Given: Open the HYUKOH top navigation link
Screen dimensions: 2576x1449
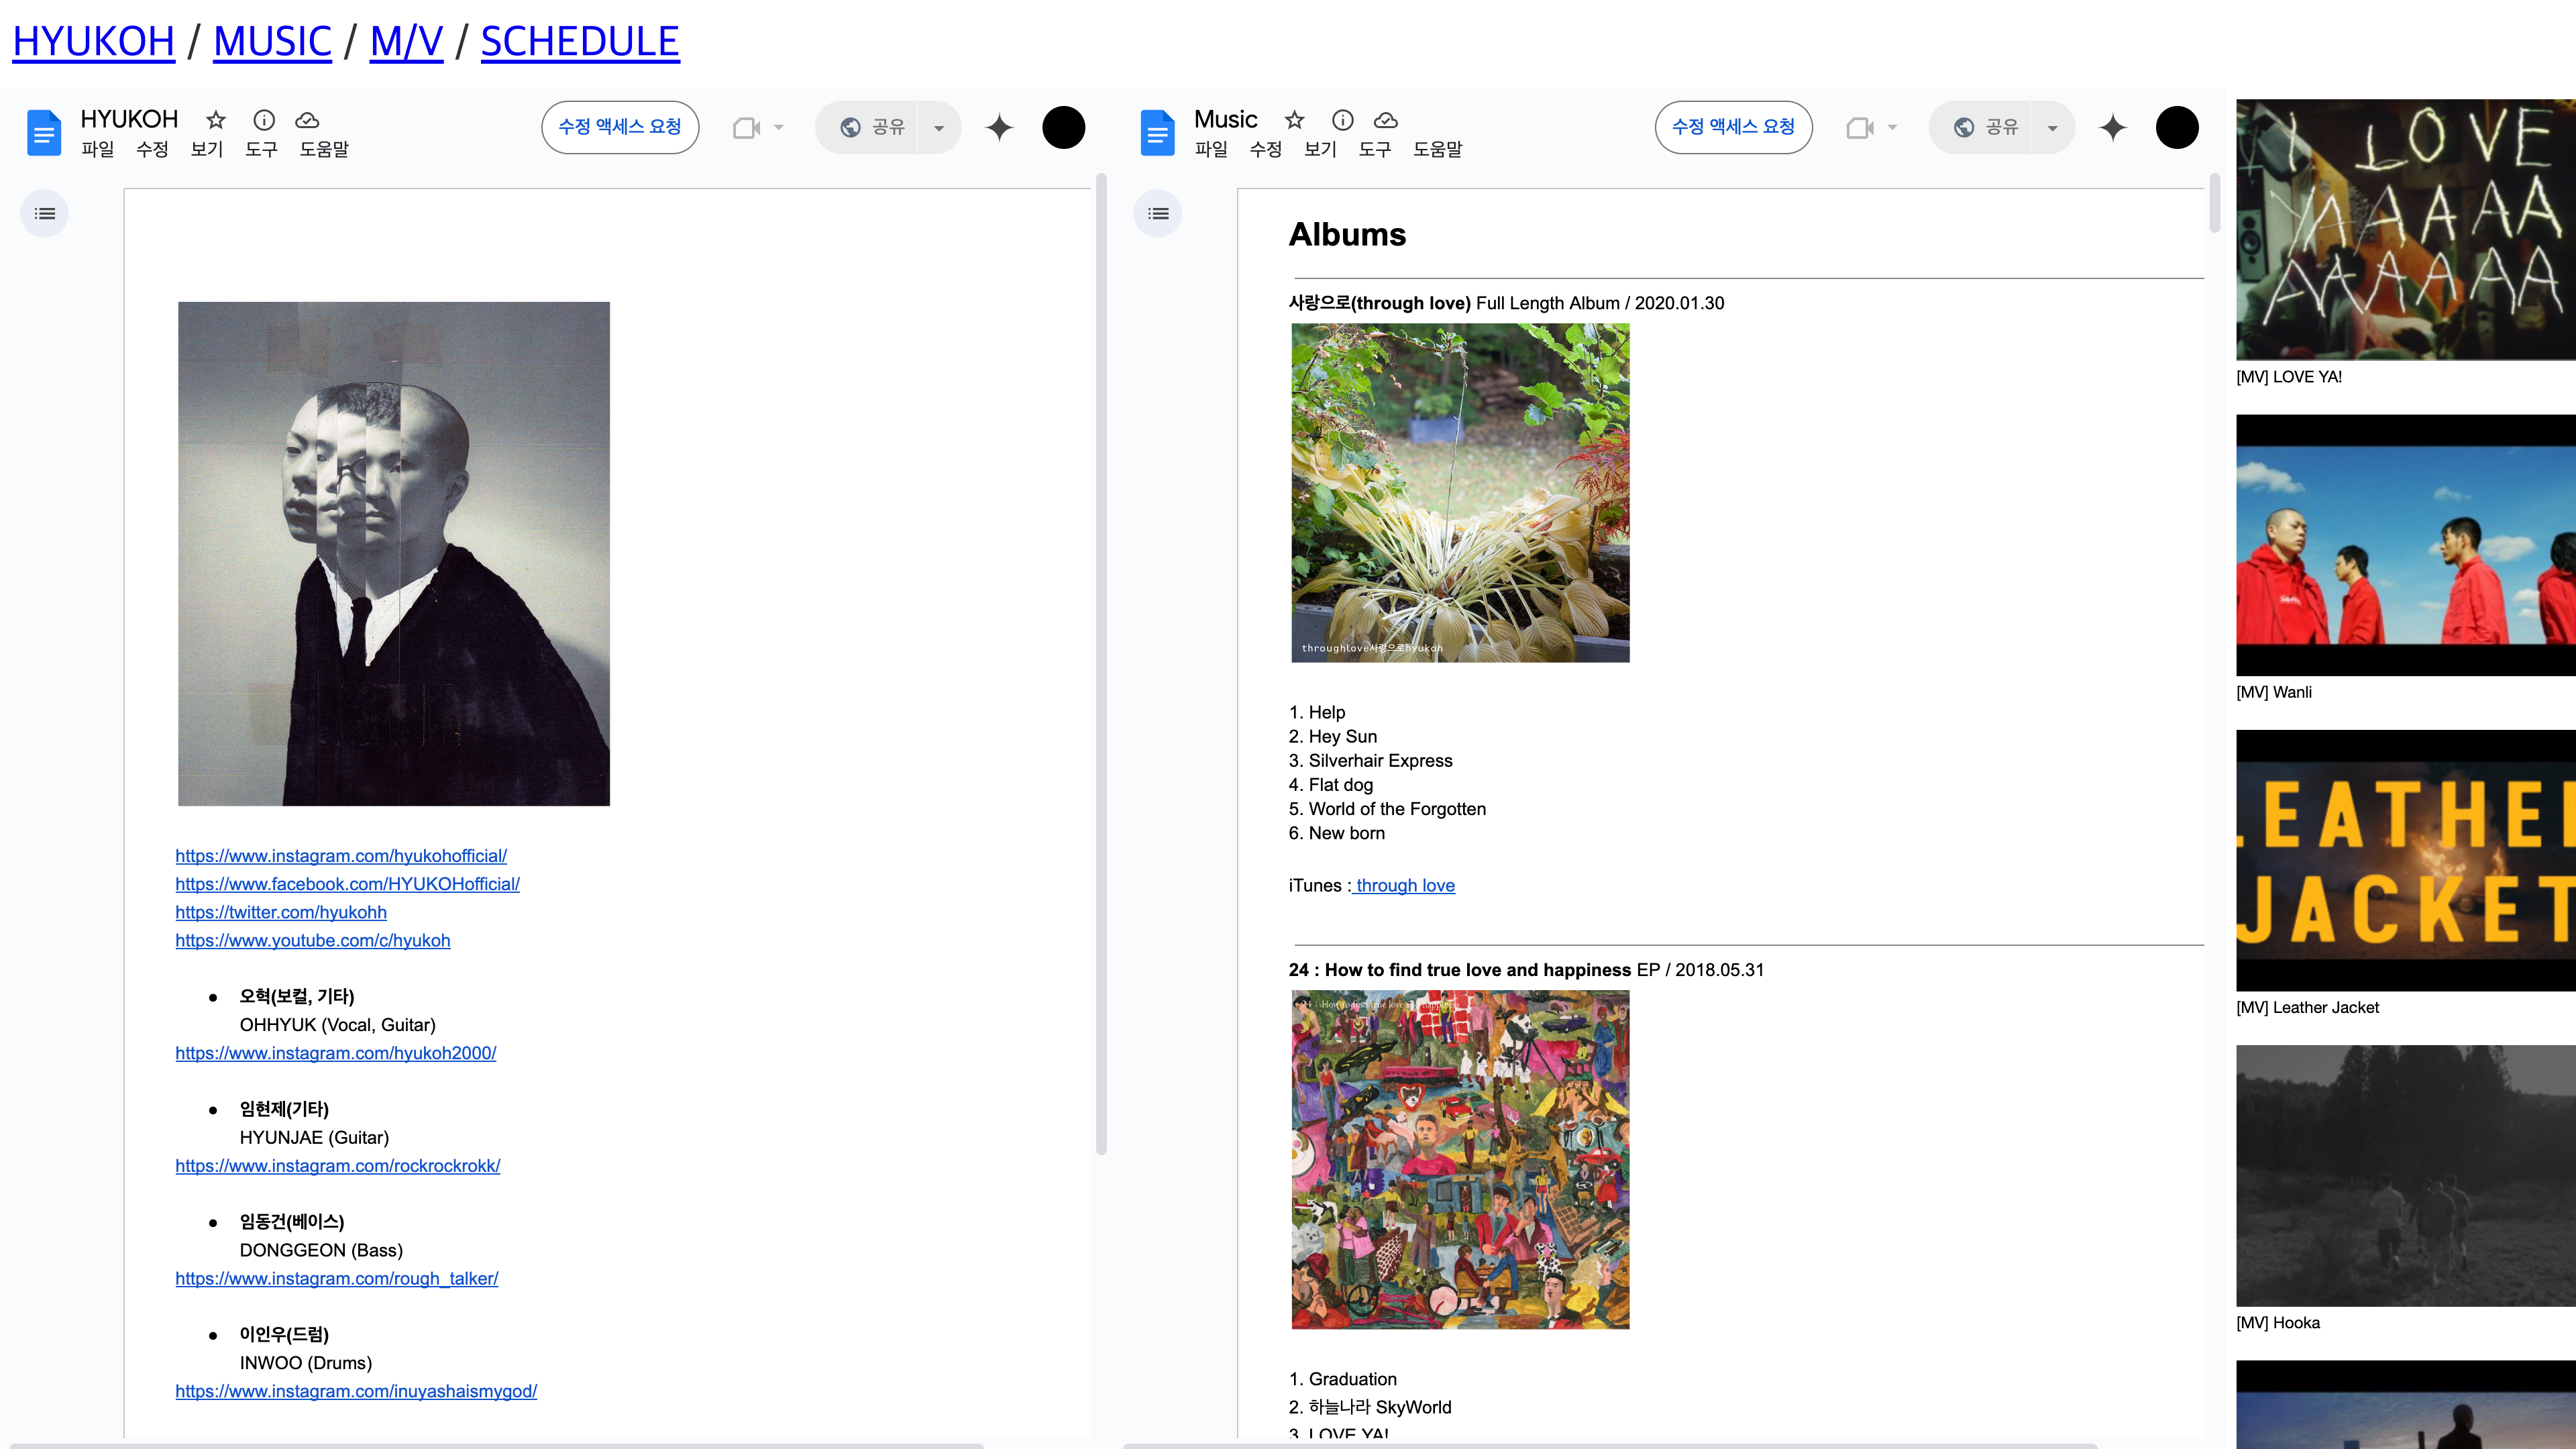Looking at the screenshot, I should click(93, 41).
